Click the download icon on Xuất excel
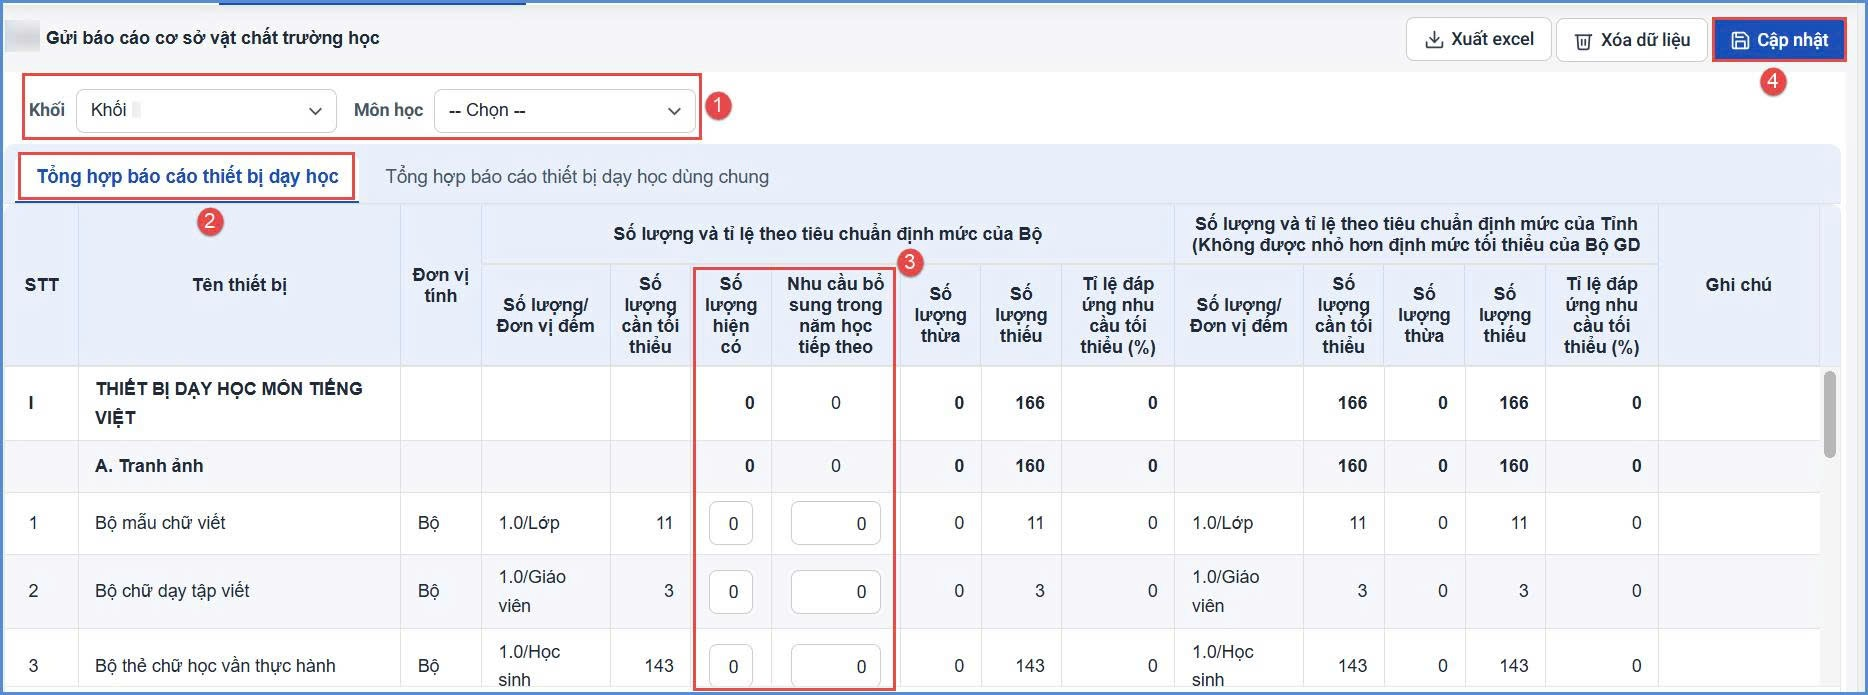 1434,40
